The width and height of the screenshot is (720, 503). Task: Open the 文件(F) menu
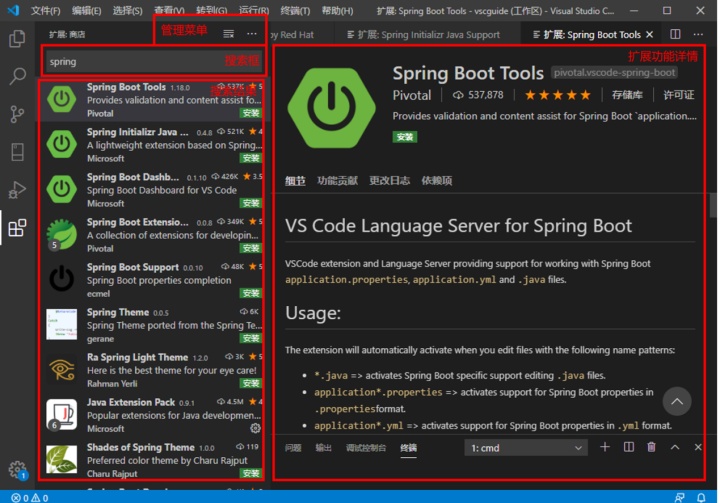(x=45, y=11)
